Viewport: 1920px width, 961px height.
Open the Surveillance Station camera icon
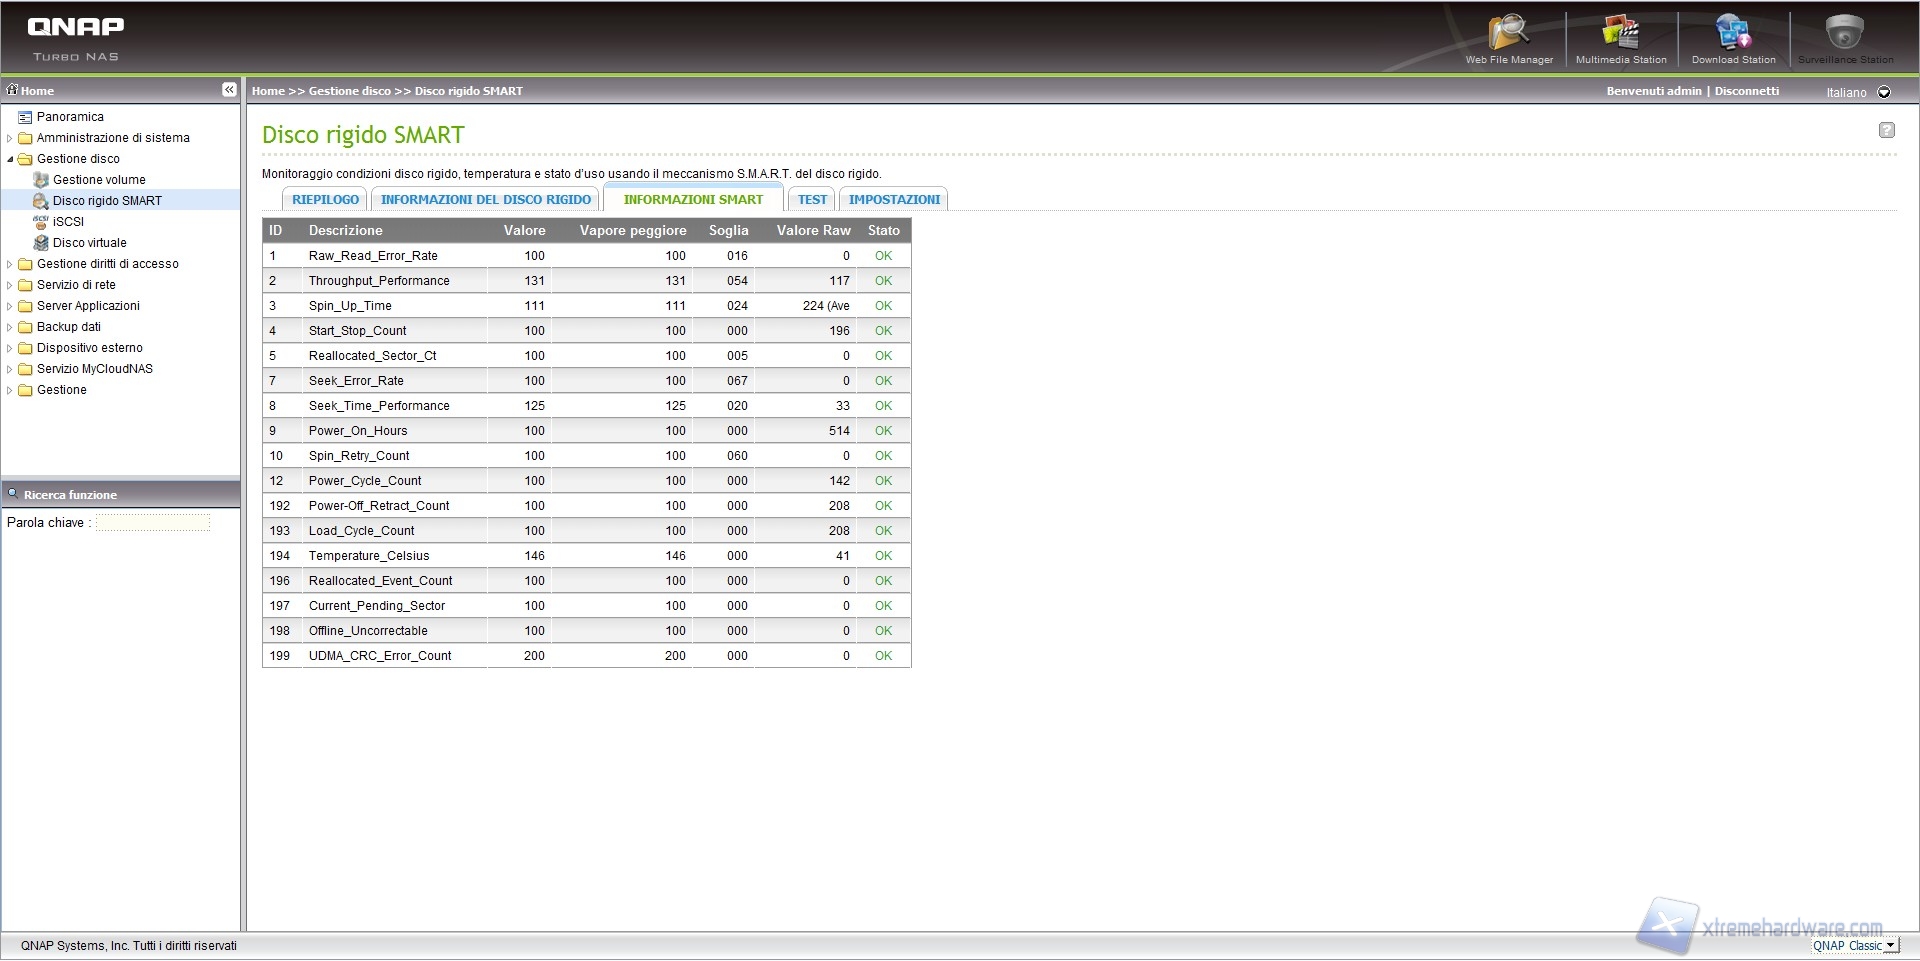(x=1845, y=36)
